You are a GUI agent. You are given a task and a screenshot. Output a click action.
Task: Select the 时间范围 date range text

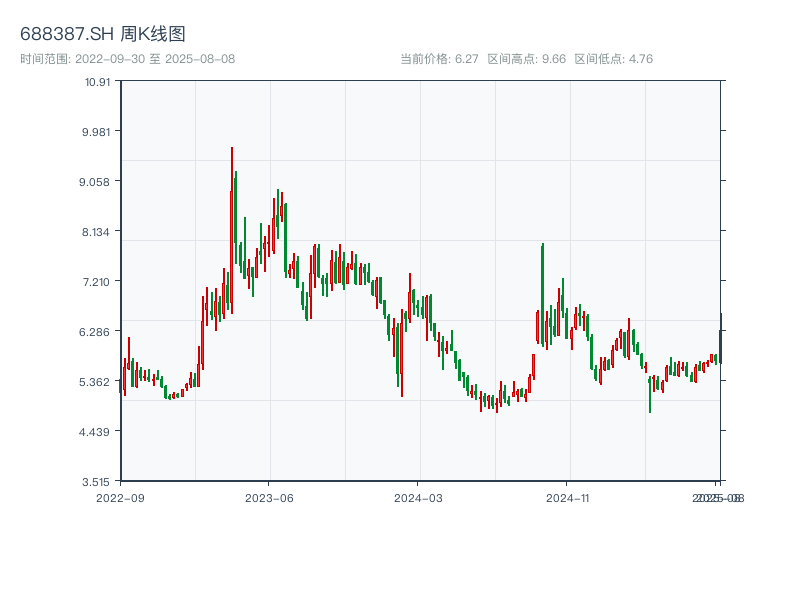point(128,59)
